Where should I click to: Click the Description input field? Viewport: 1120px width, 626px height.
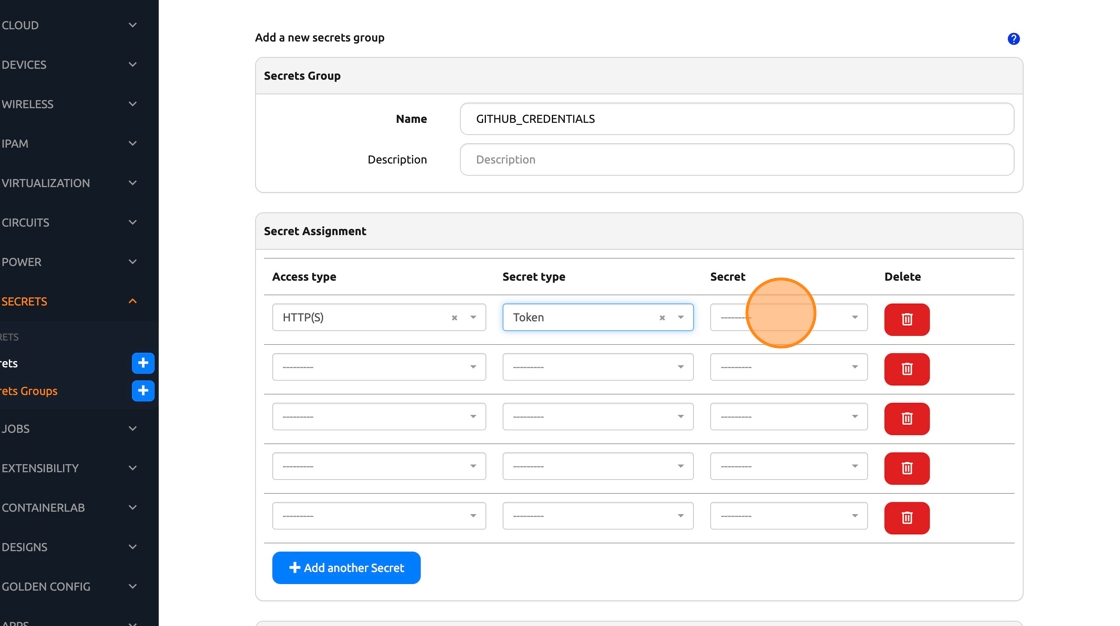pyautogui.click(x=736, y=160)
